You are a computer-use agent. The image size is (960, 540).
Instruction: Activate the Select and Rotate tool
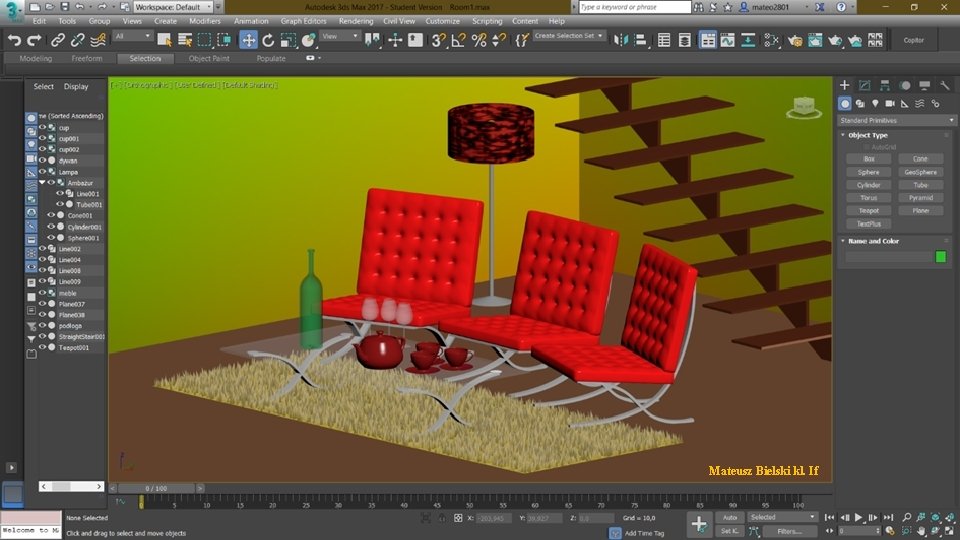(x=268, y=40)
